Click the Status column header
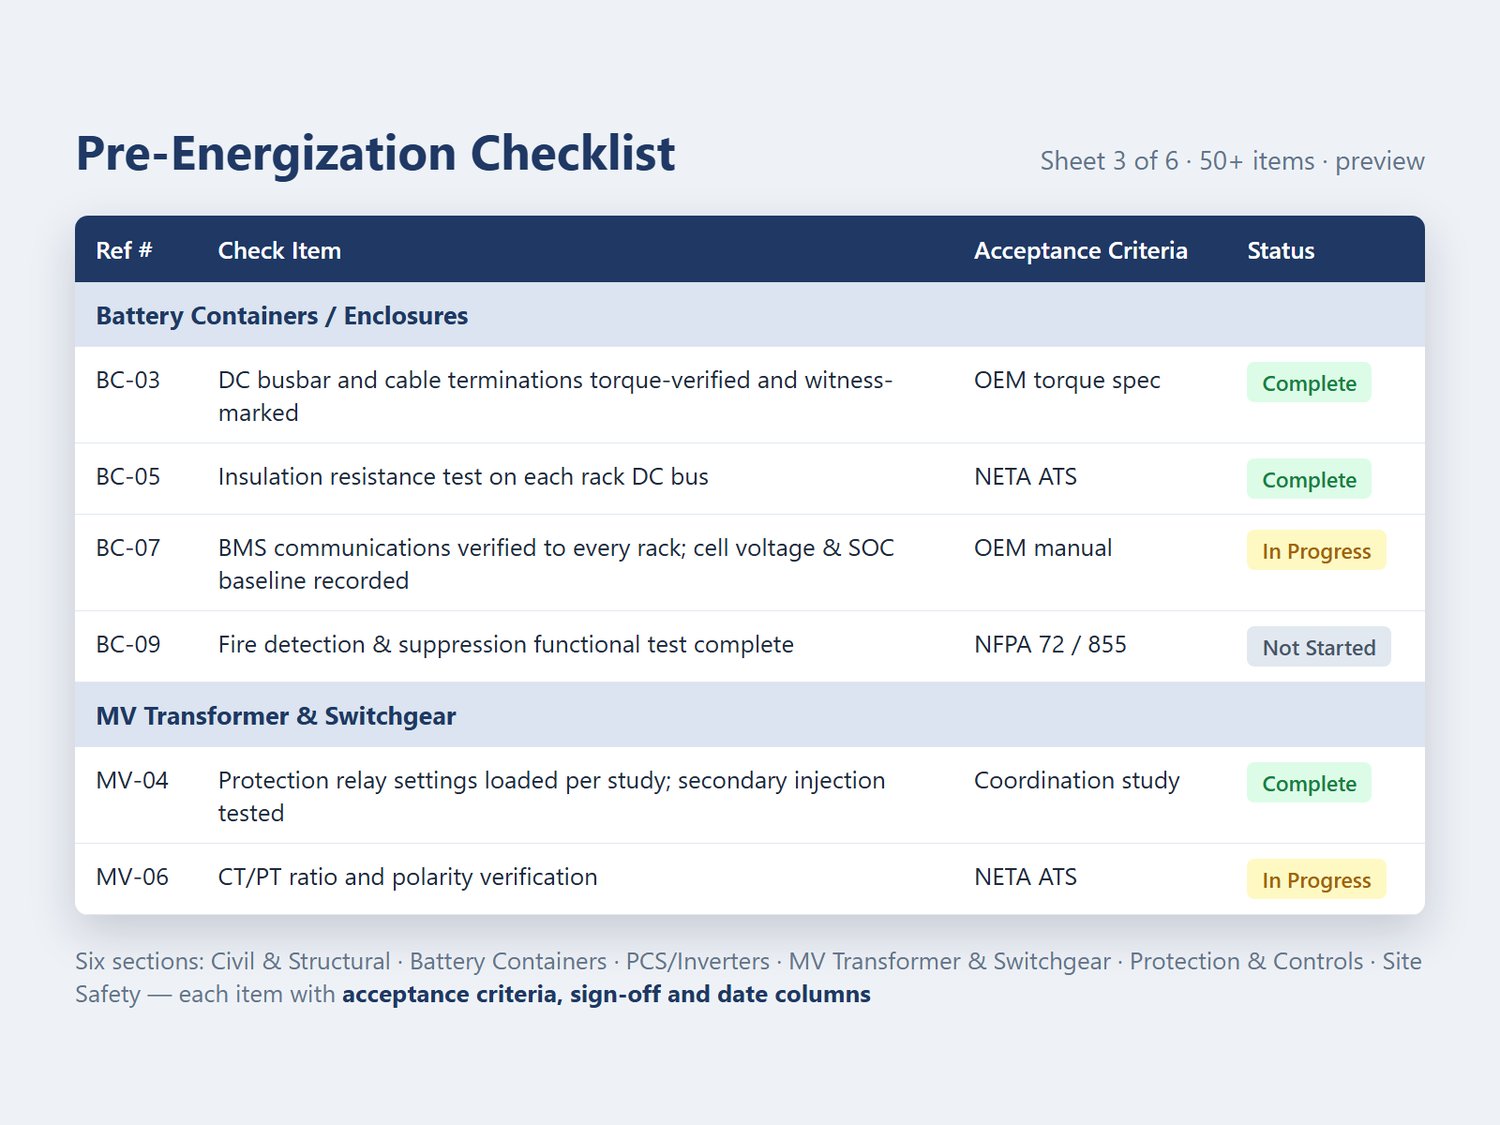Screen dimensions: 1500x1125 pyautogui.click(x=1280, y=250)
